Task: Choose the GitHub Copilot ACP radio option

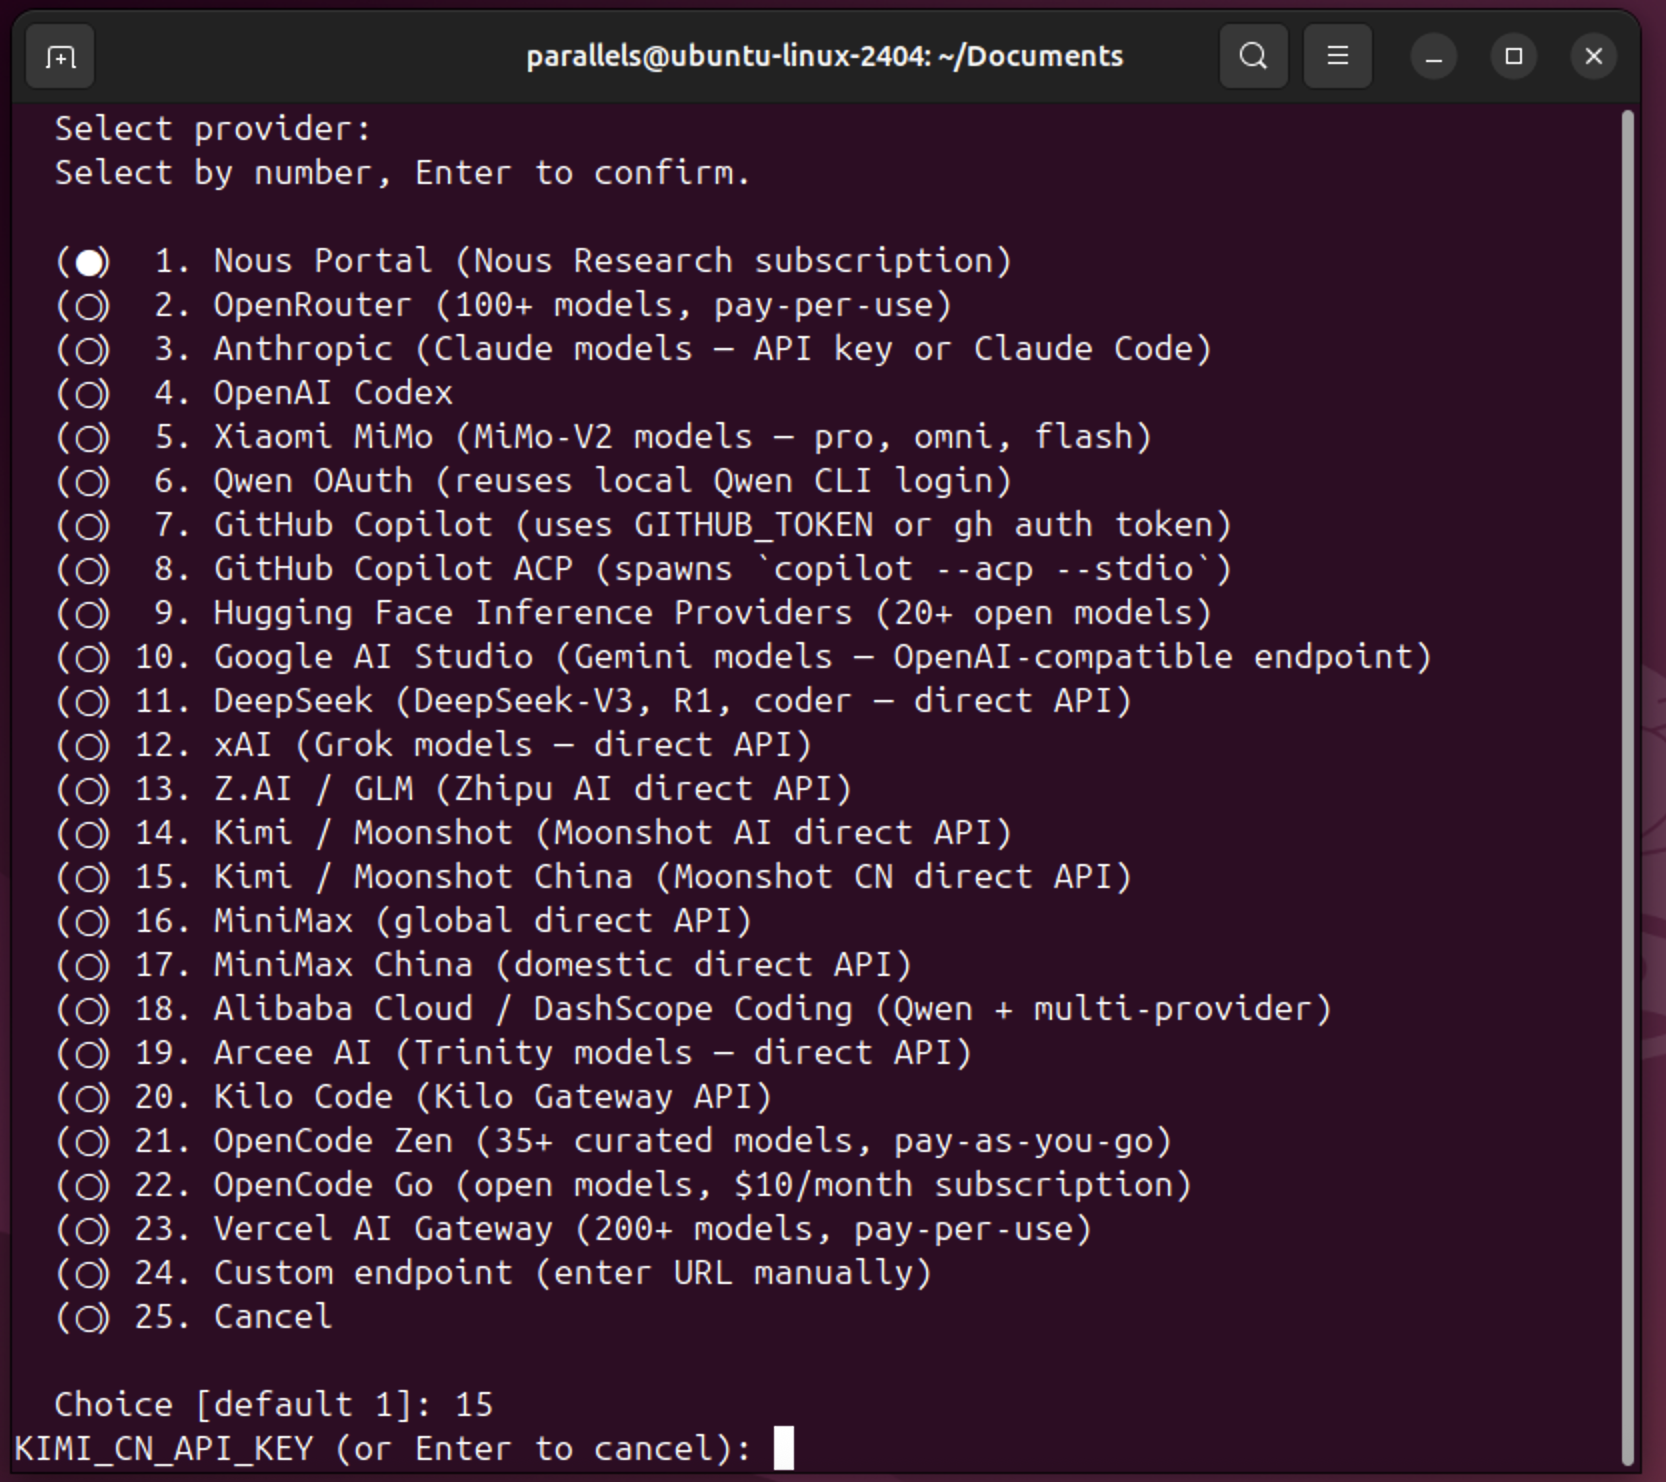Action: [x=87, y=570]
